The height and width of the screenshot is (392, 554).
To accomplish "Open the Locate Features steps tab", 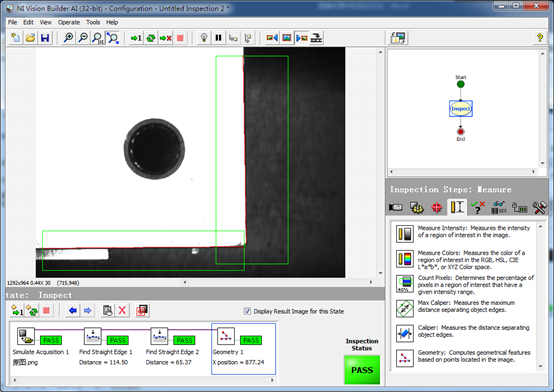I will point(437,207).
